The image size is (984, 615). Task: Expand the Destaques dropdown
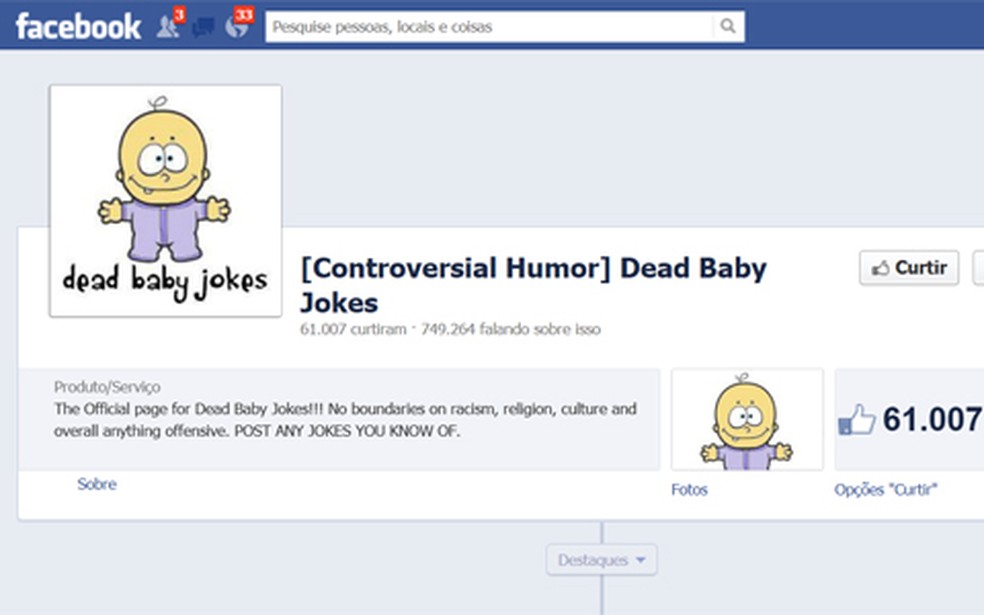click(x=600, y=559)
